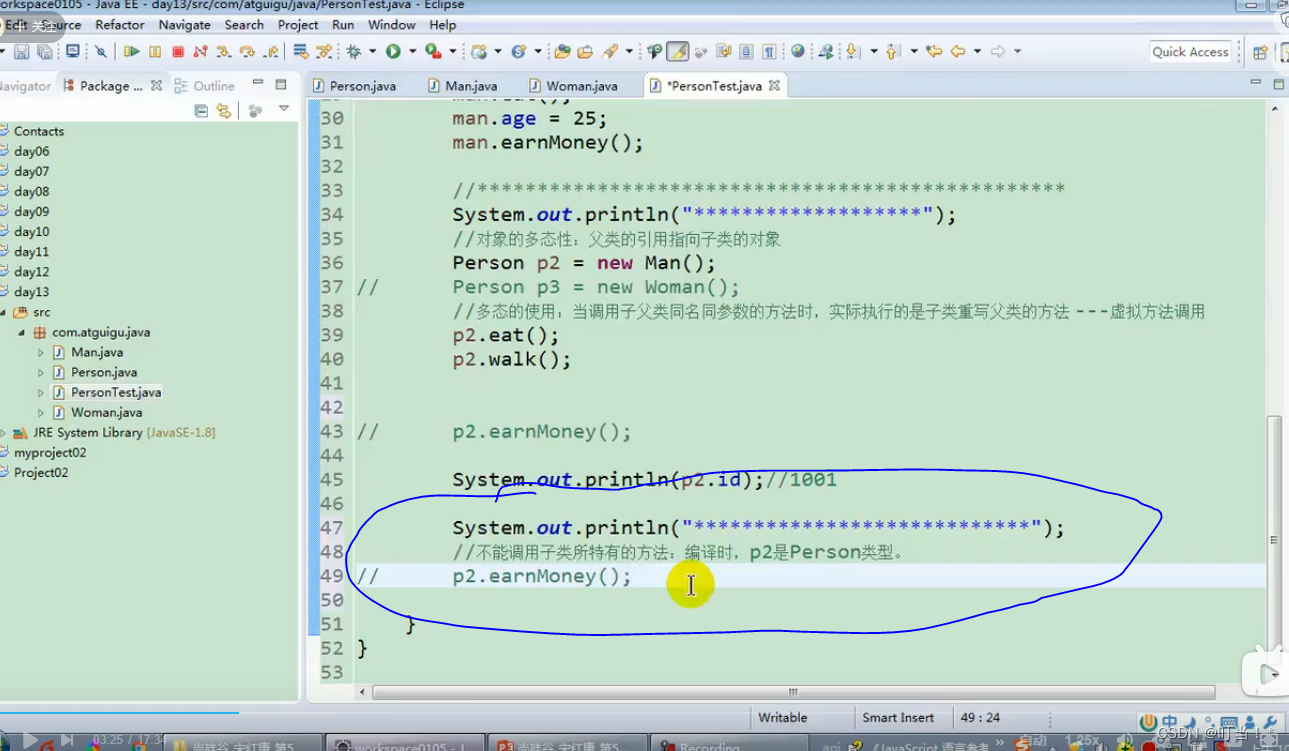Viewport: 1289px width, 751px height.
Task: Click the Save toolbar icon
Action: coord(21,52)
